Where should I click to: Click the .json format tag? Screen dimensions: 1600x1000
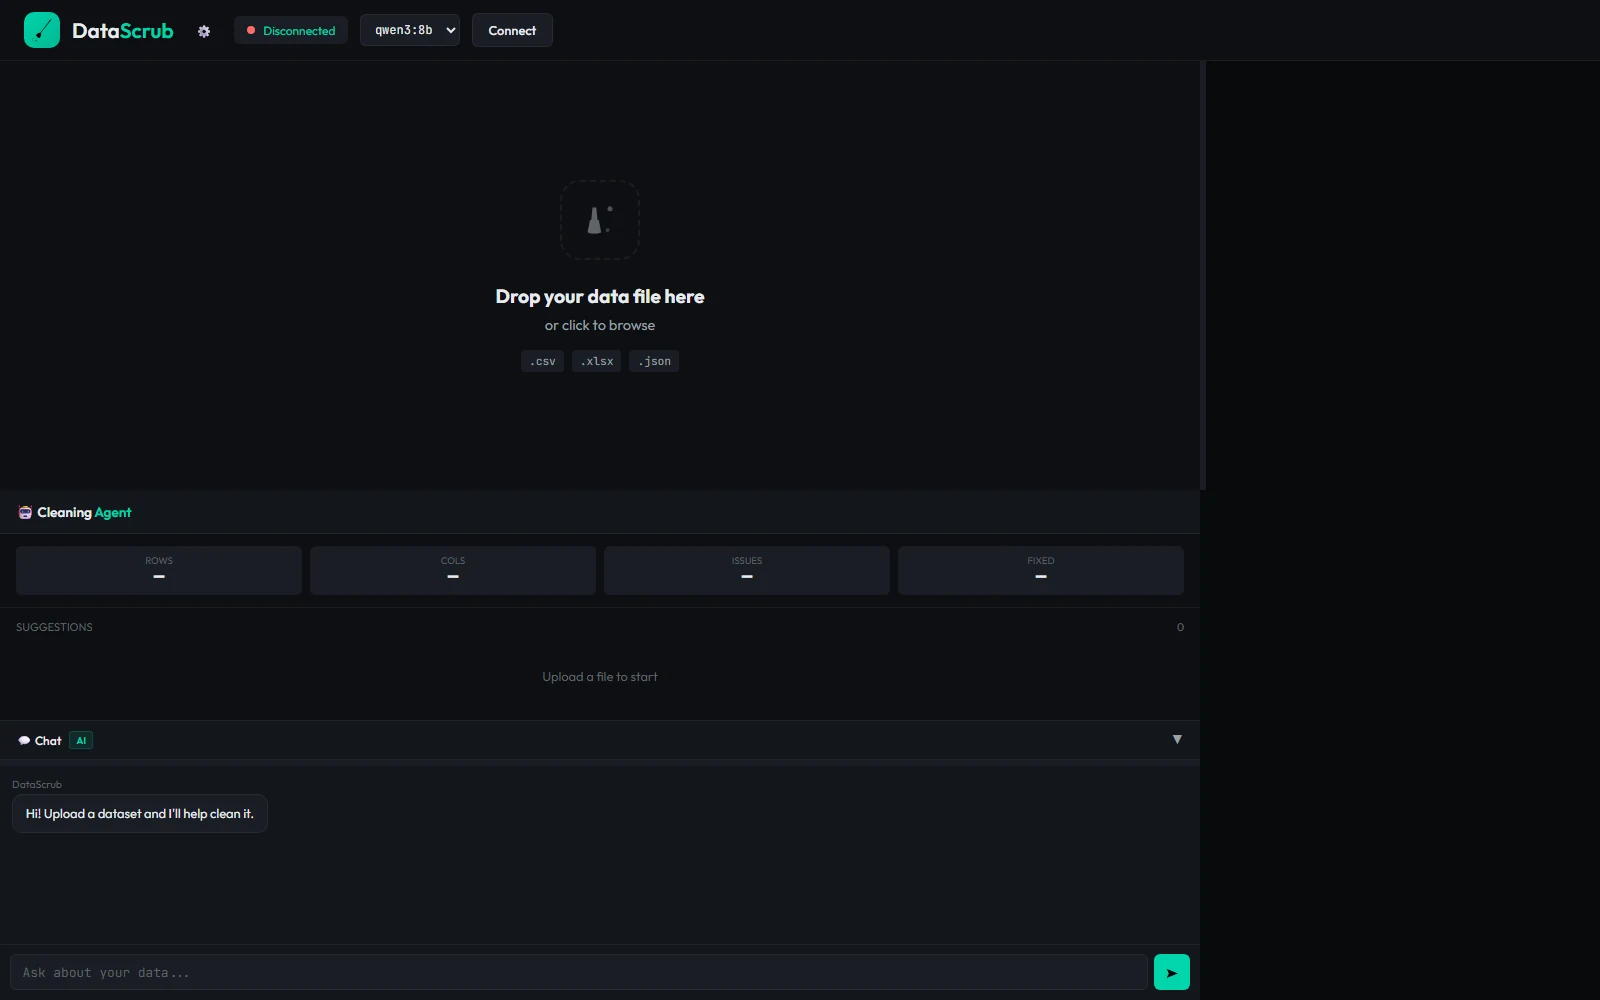coord(654,361)
